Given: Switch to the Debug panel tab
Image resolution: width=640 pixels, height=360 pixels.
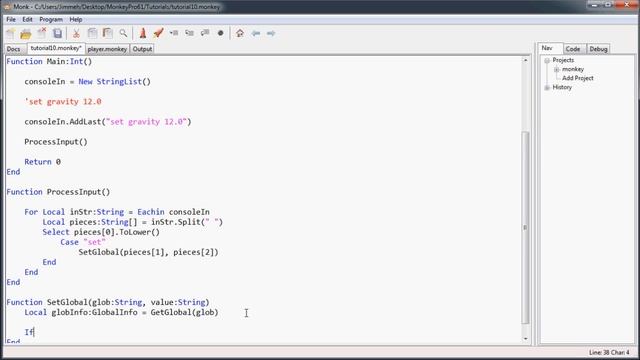Looking at the screenshot, I should [598, 49].
